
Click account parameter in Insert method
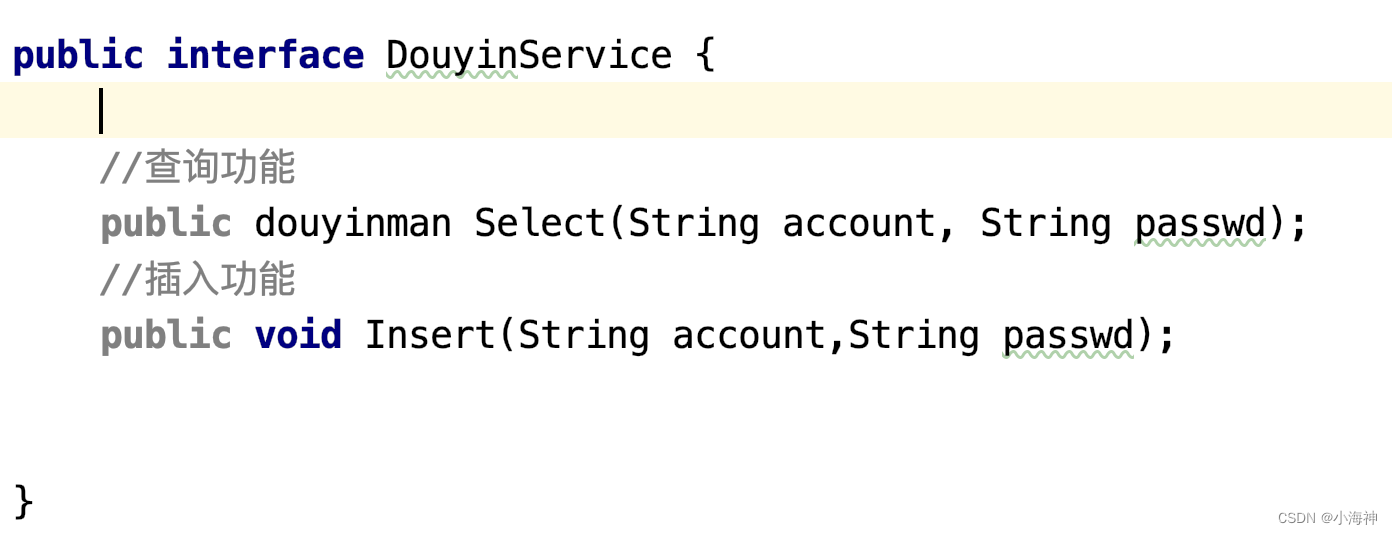pos(749,335)
